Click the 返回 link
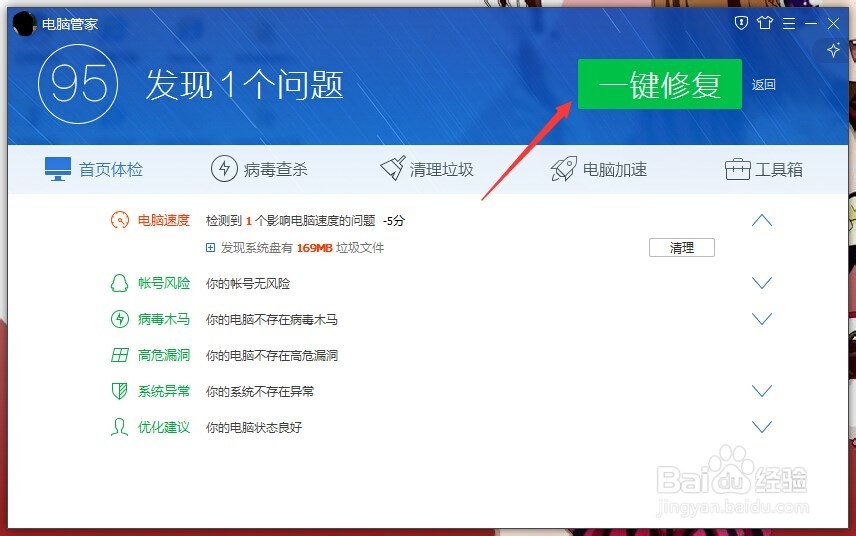 [763, 85]
